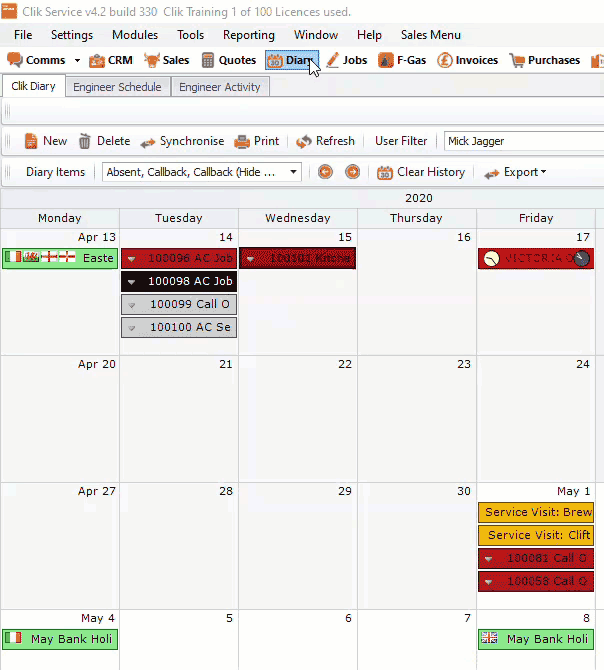Click the Friday column header
Screen dimensions: 604x670
tap(536, 218)
